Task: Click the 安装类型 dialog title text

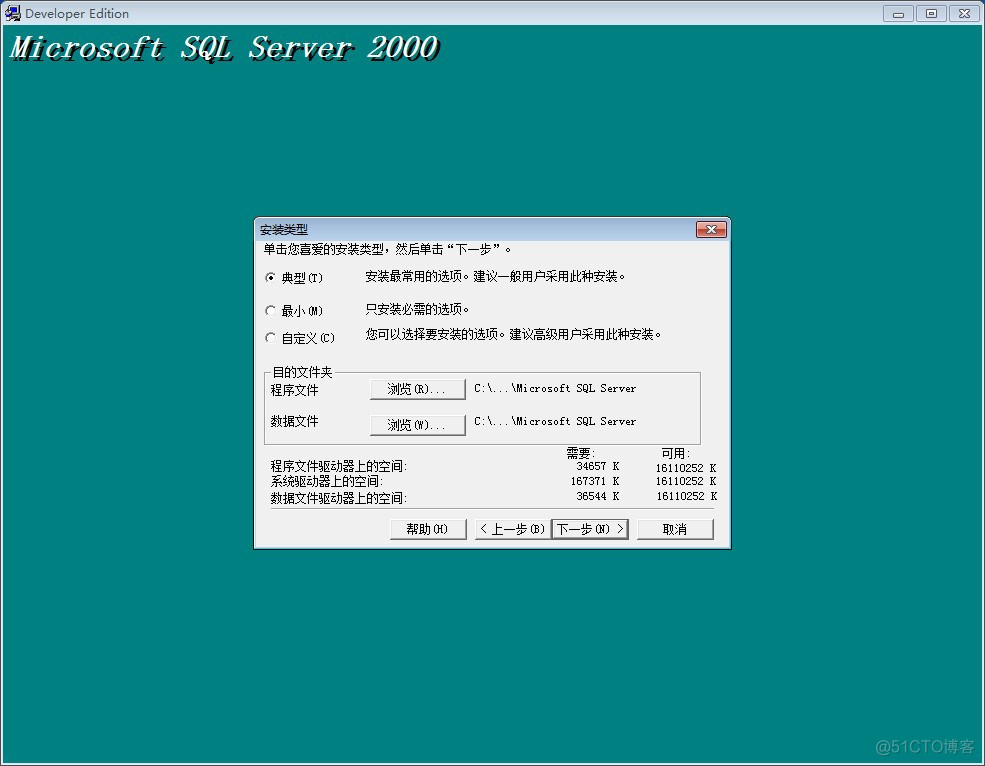Action: click(x=284, y=229)
